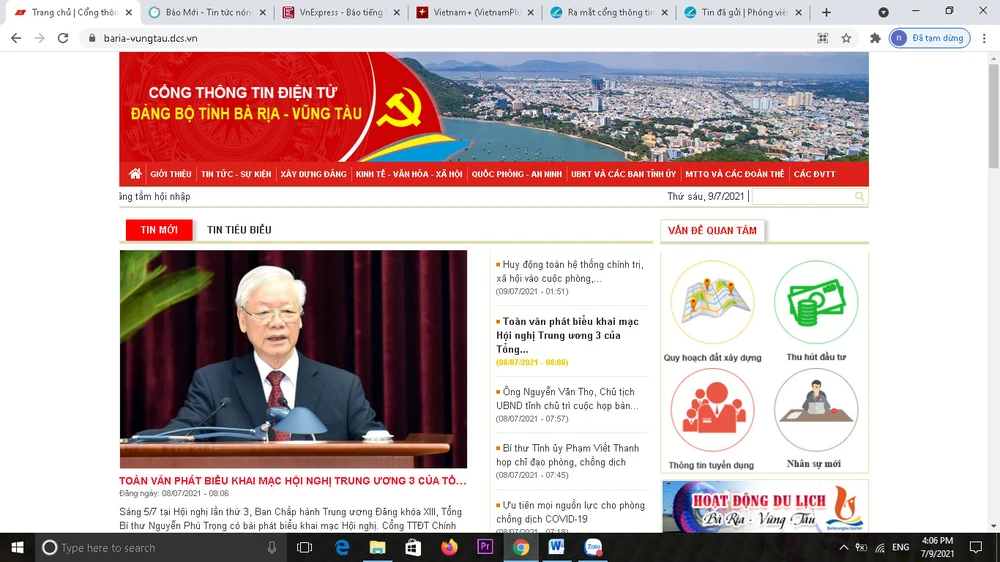The width and height of the screenshot is (1000, 562).
Task: Switch to the Vietnam+ browser tab
Action: [474, 12]
